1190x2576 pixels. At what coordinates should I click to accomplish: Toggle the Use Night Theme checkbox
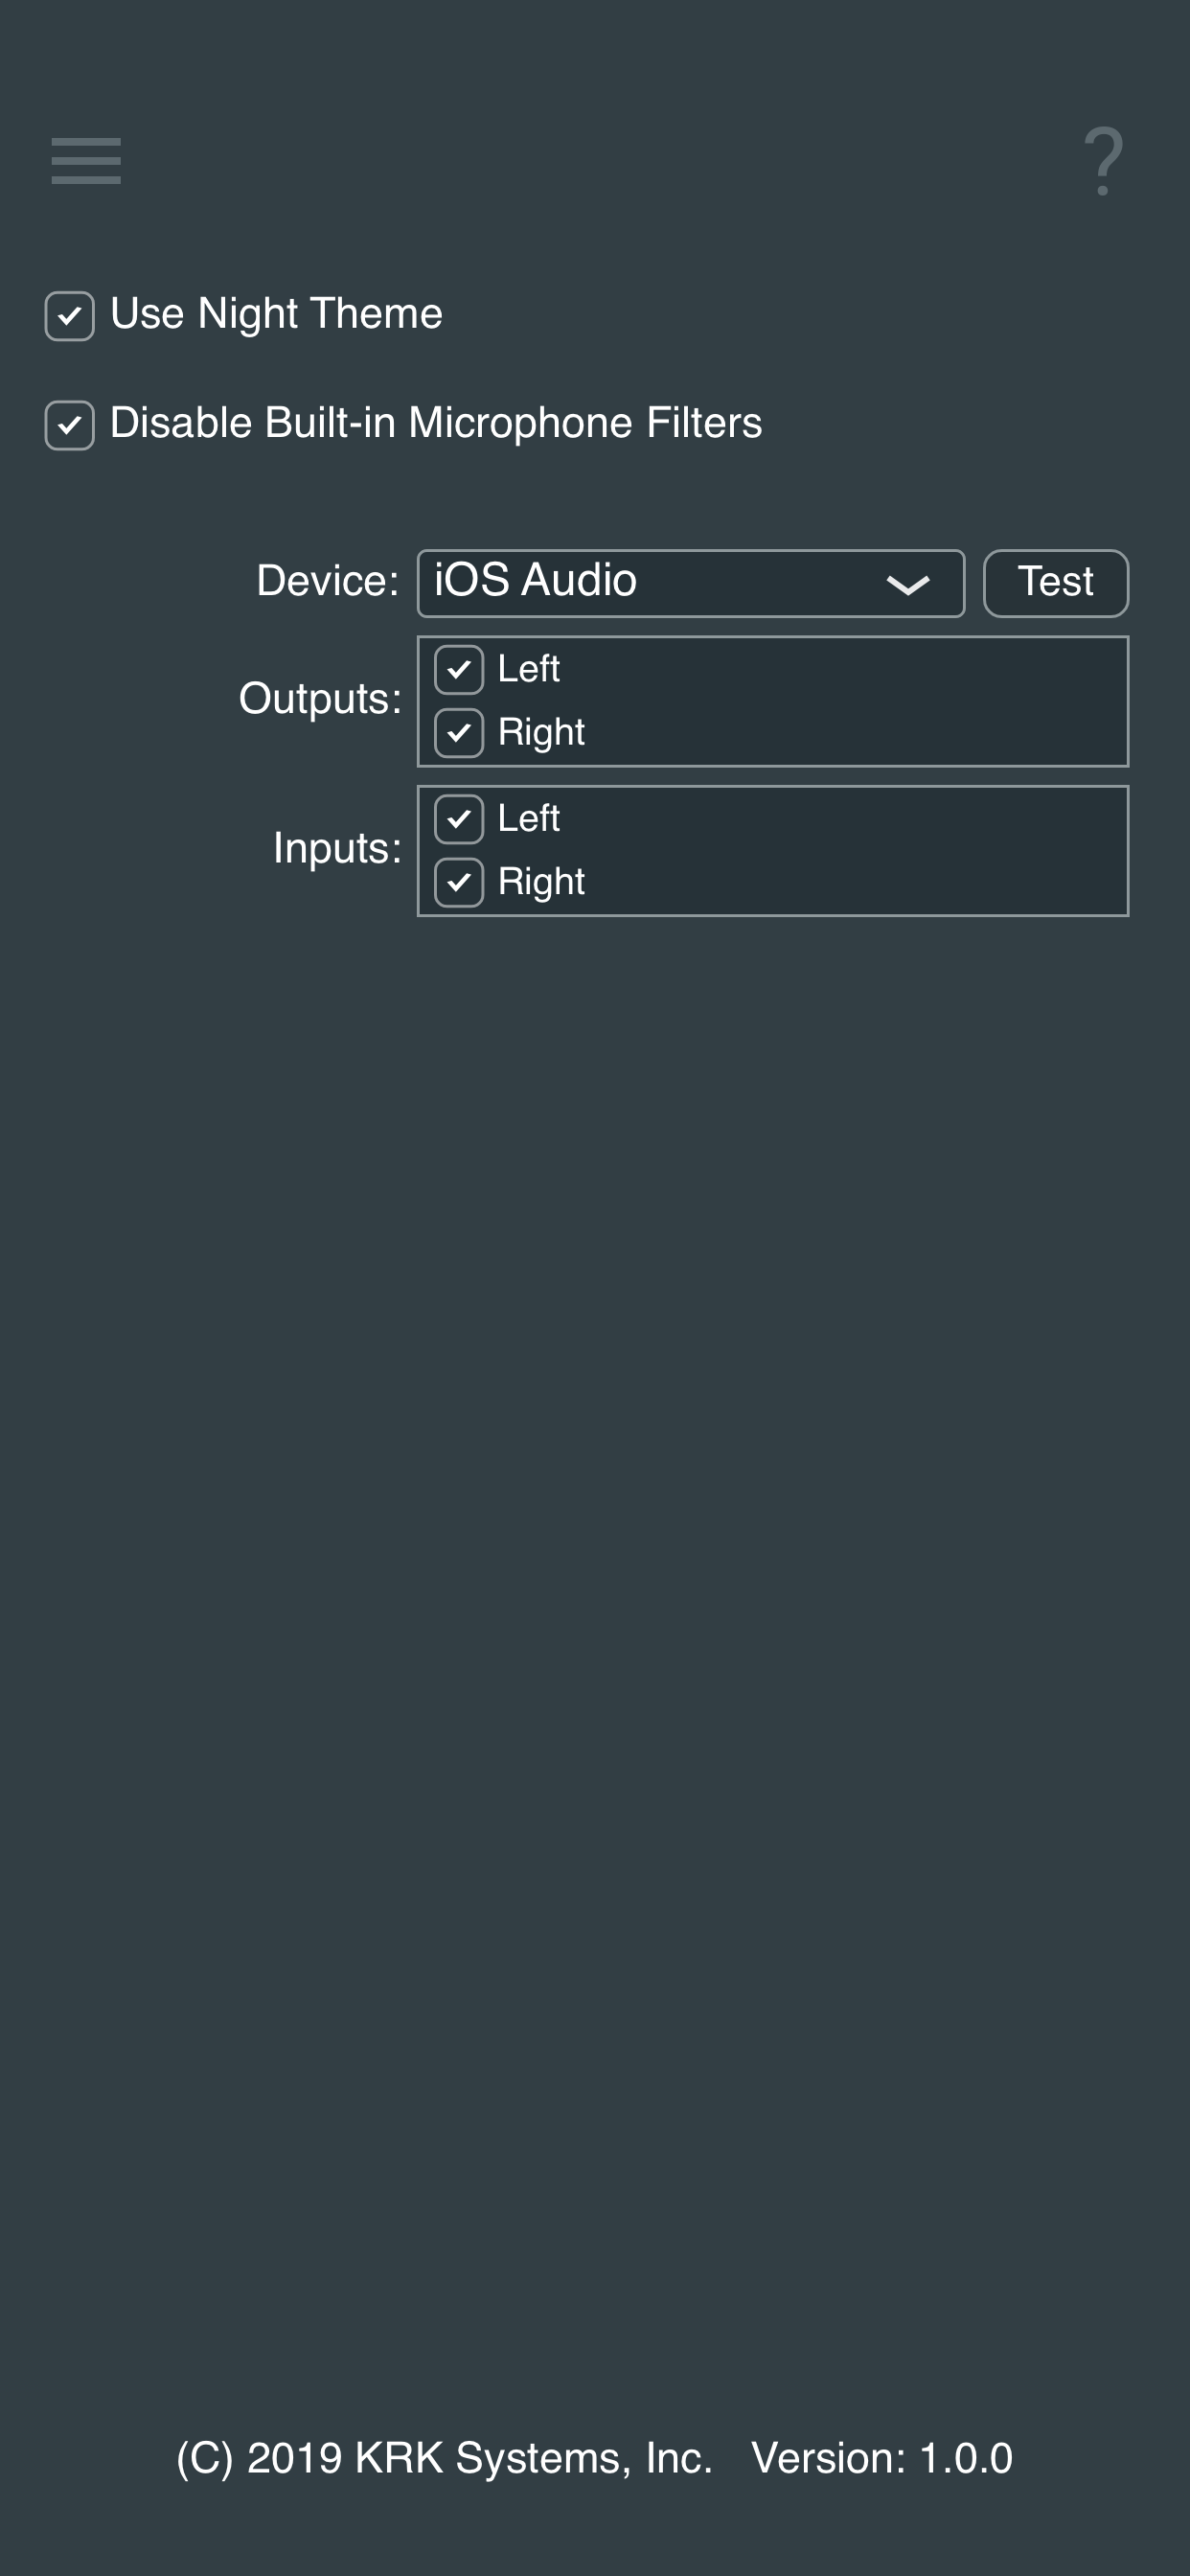click(x=70, y=316)
